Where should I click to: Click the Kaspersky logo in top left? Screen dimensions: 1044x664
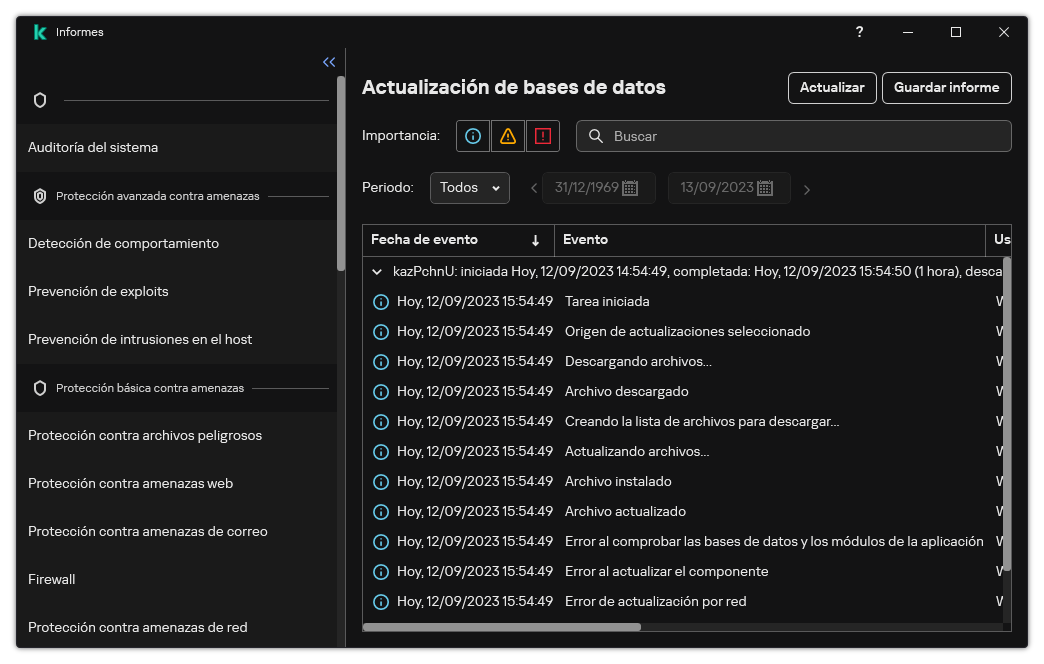point(39,31)
